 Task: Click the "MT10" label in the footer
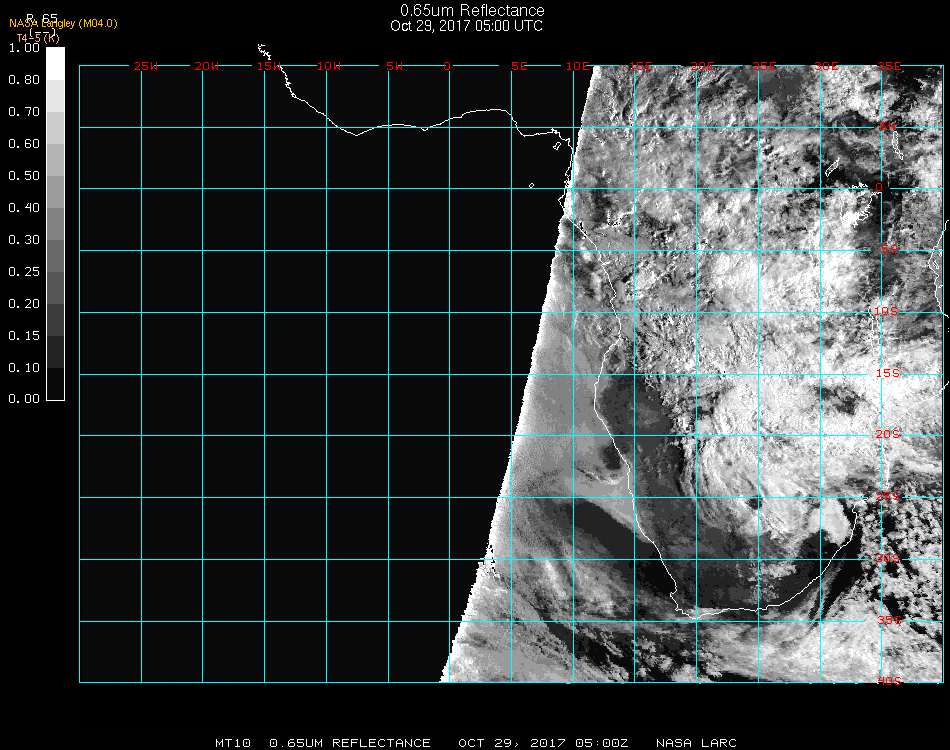pyautogui.click(x=234, y=743)
